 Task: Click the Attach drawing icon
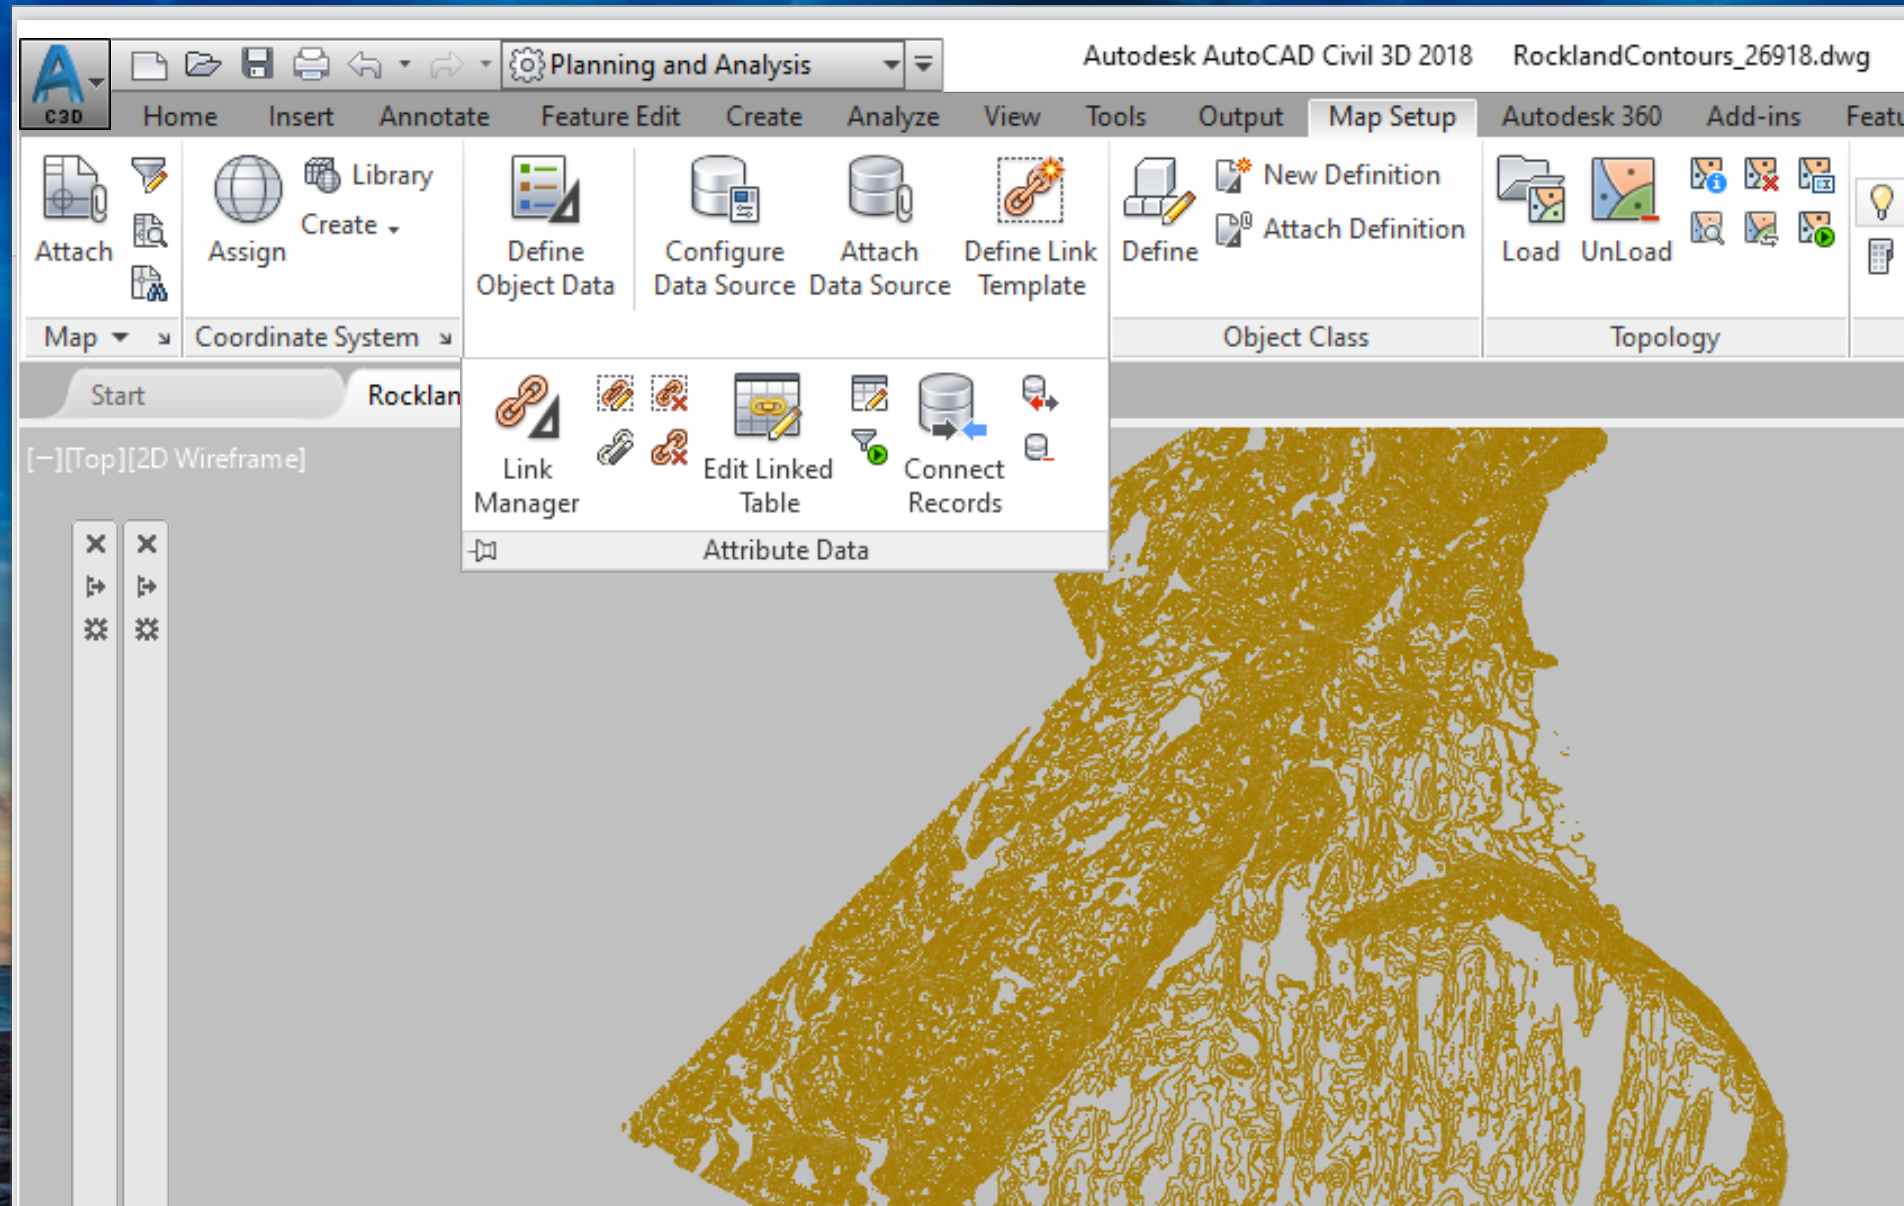[73, 190]
